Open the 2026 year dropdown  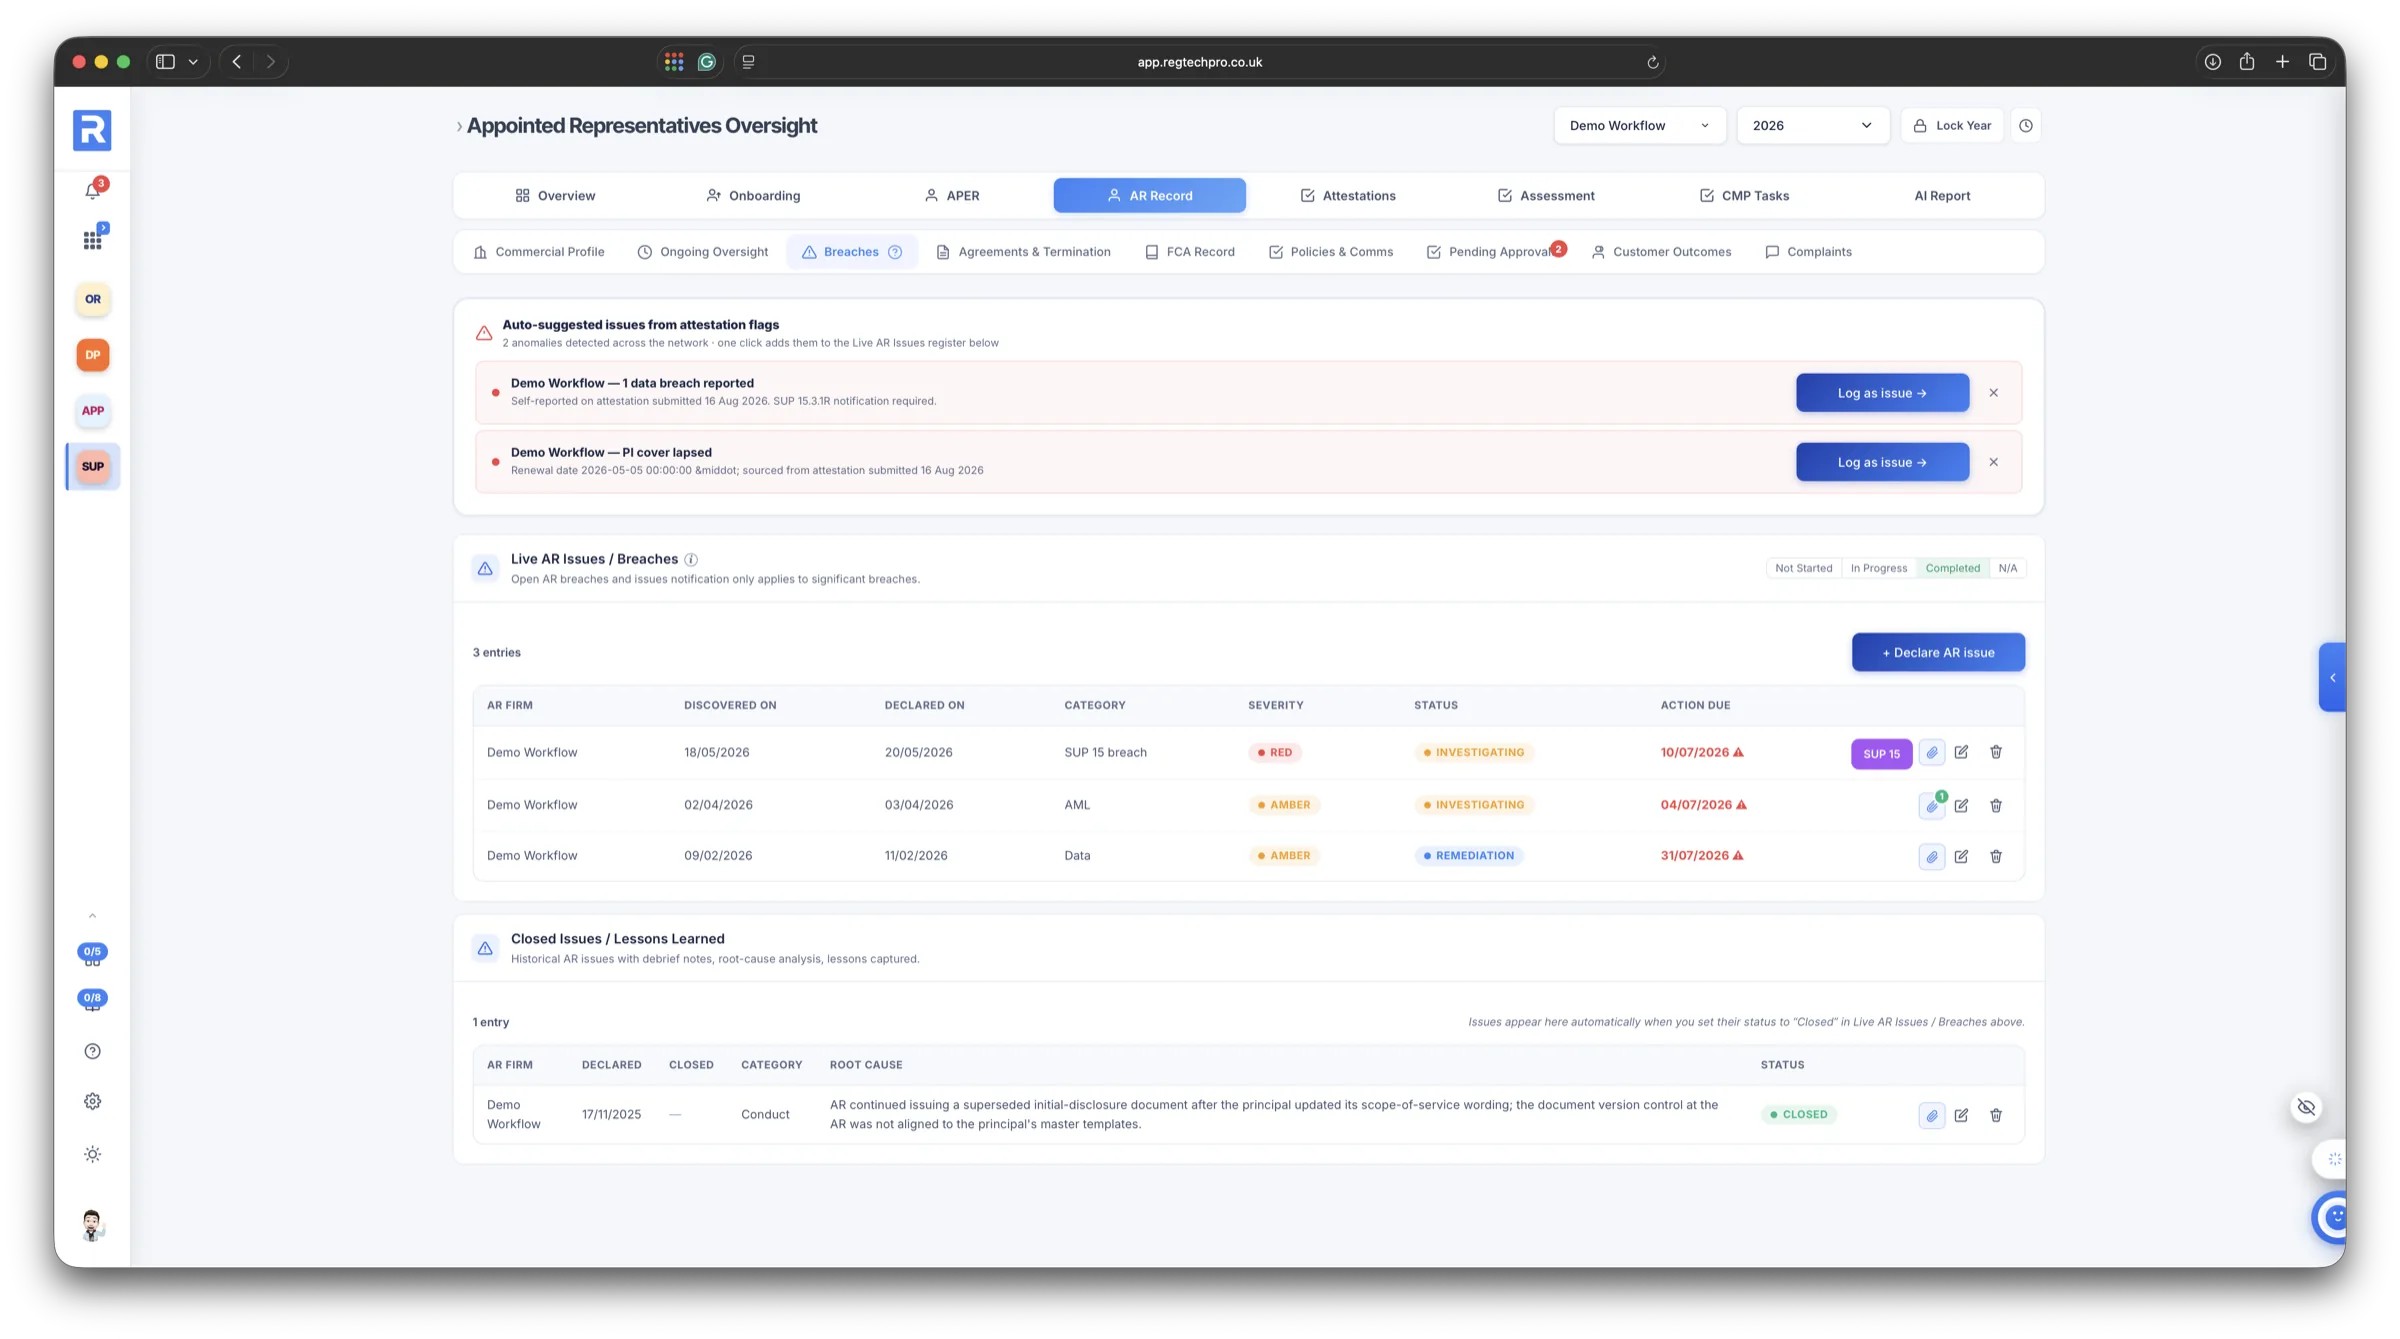tap(1812, 126)
